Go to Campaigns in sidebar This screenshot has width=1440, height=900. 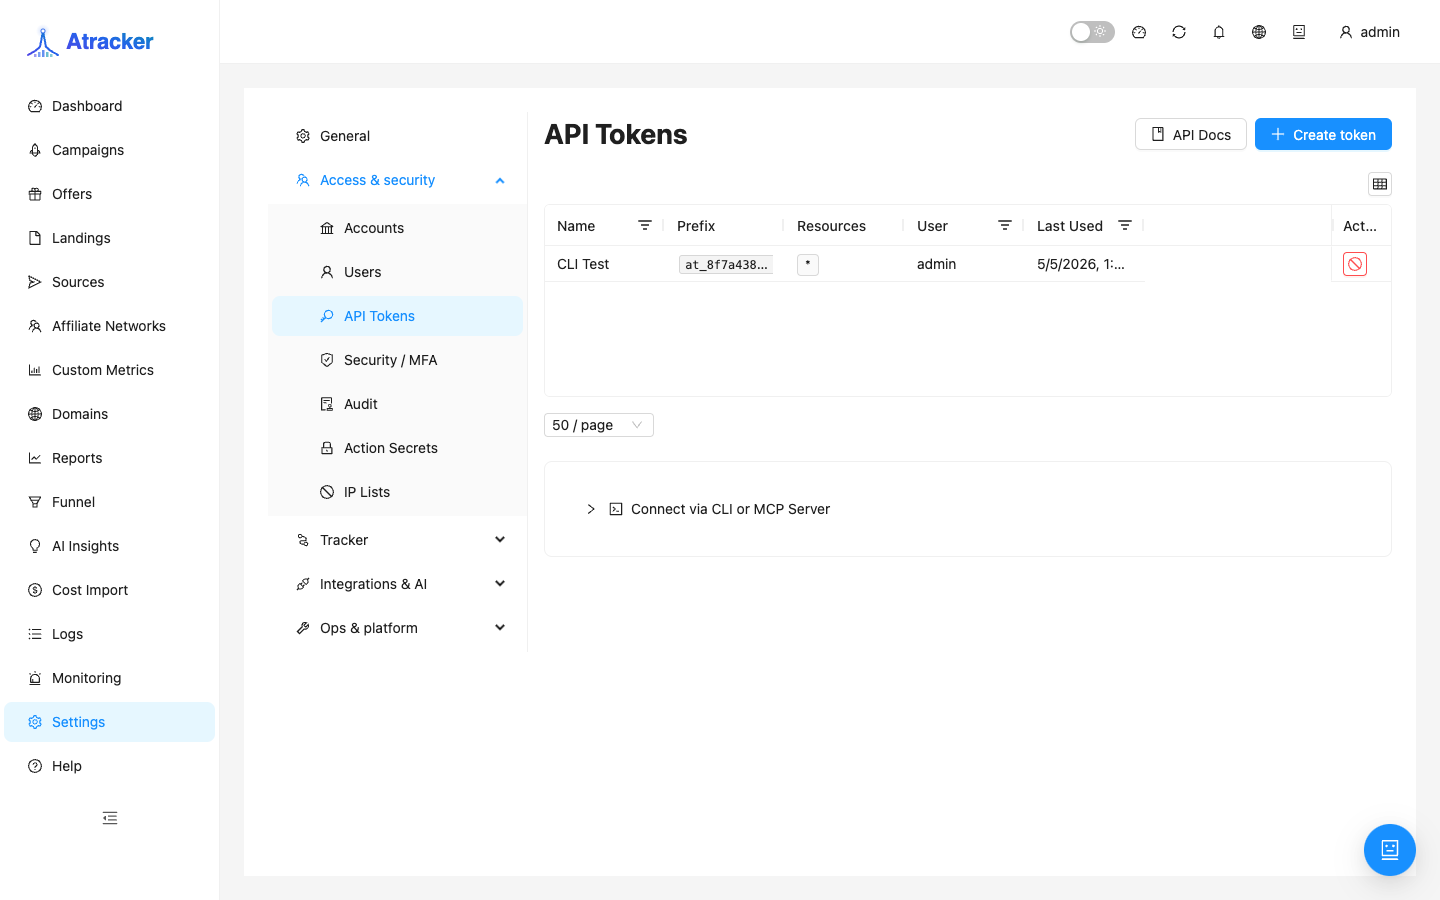click(109, 150)
